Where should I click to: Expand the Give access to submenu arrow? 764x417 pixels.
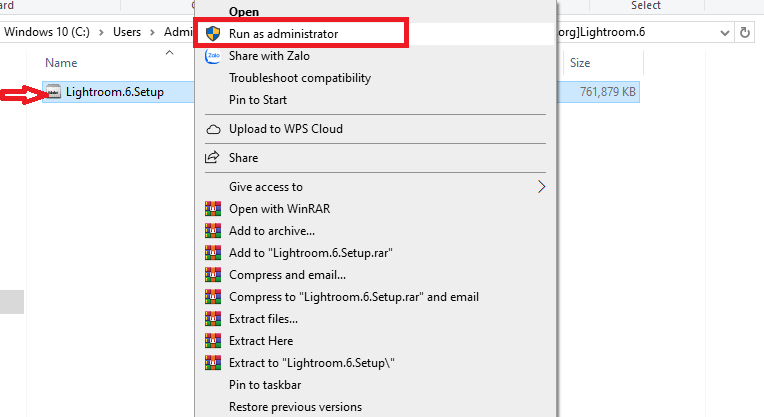542,187
